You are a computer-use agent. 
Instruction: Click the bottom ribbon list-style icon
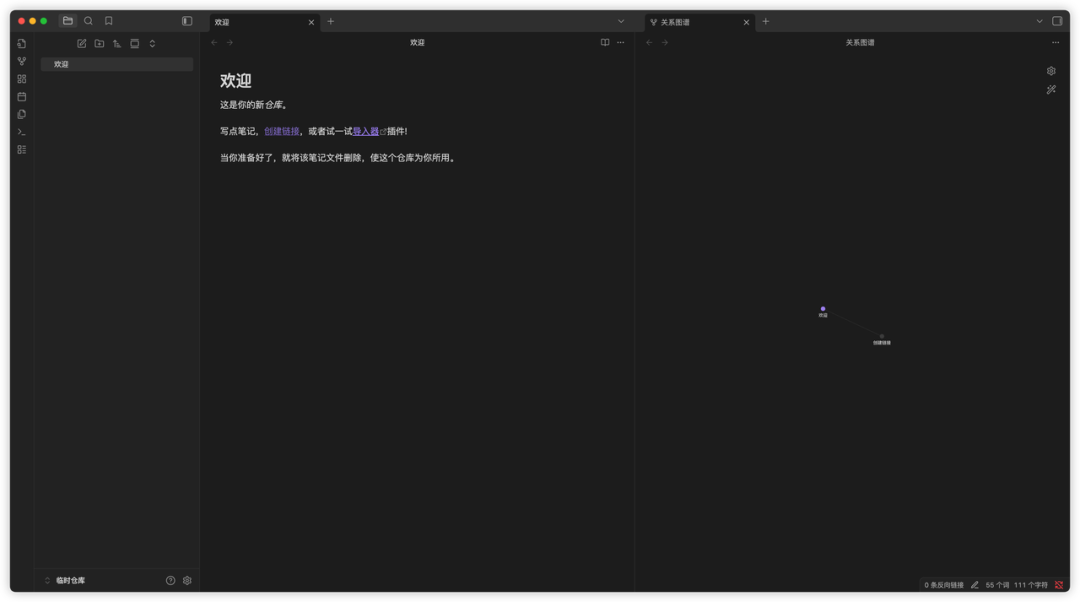coord(22,149)
